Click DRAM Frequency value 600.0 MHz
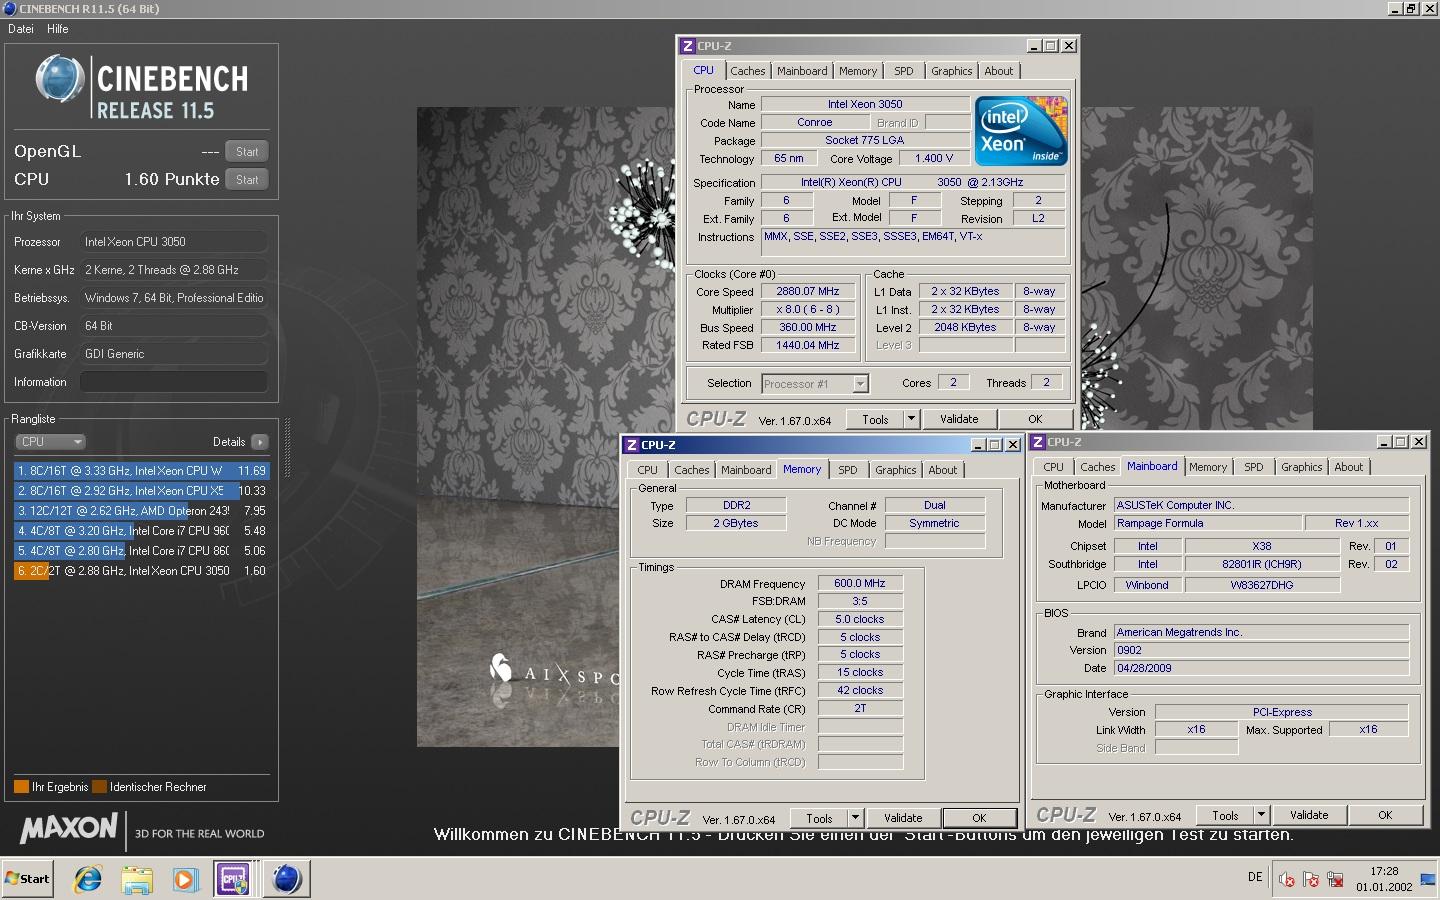Image resolution: width=1440 pixels, height=900 pixels. (860, 583)
